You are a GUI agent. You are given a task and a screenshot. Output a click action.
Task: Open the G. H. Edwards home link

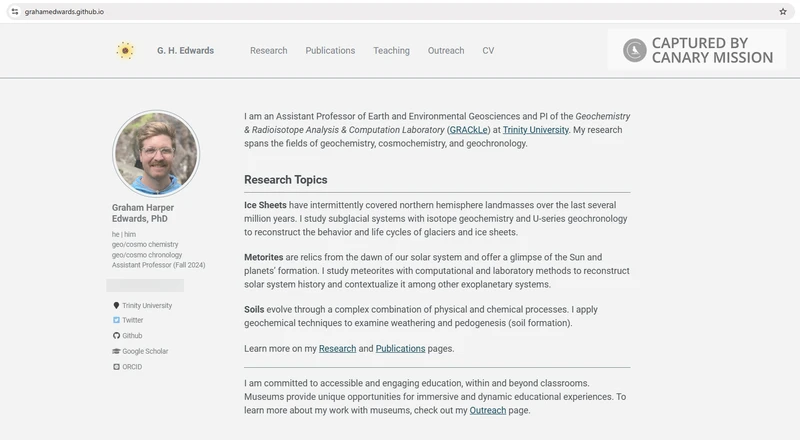click(x=185, y=51)
